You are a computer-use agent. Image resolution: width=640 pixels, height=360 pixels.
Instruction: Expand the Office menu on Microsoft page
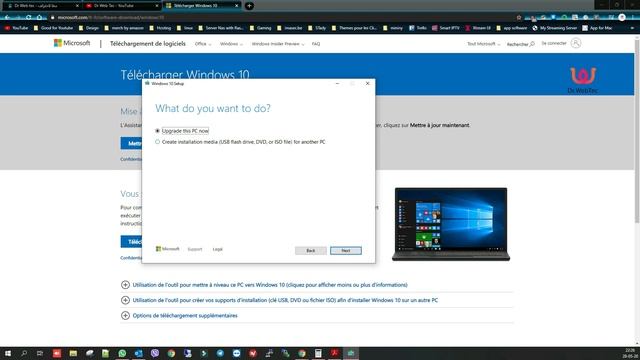203,44
